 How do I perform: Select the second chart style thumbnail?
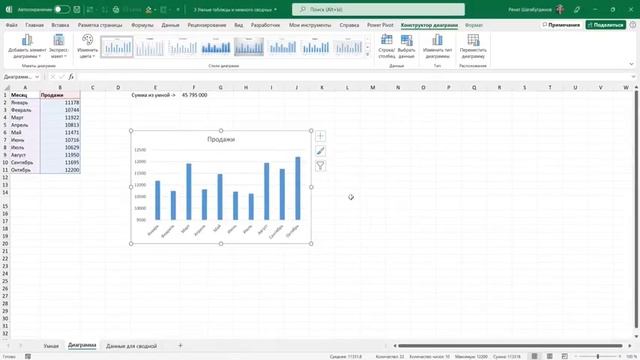coord(150,47)
